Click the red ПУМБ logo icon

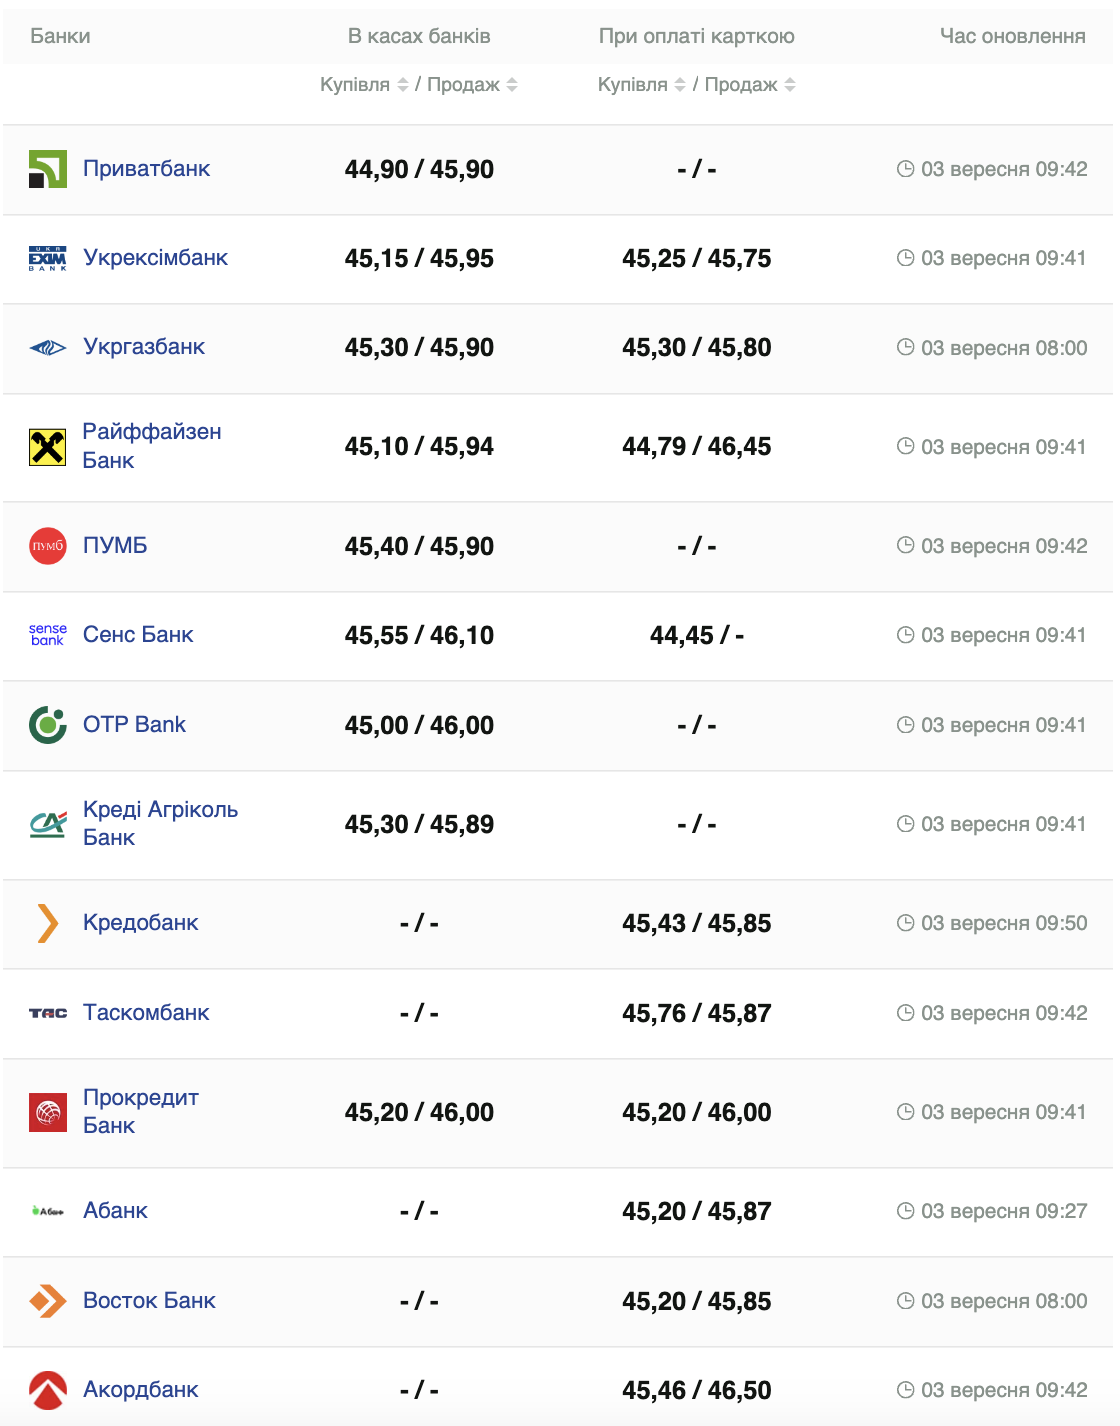click(x=48, y=546)
